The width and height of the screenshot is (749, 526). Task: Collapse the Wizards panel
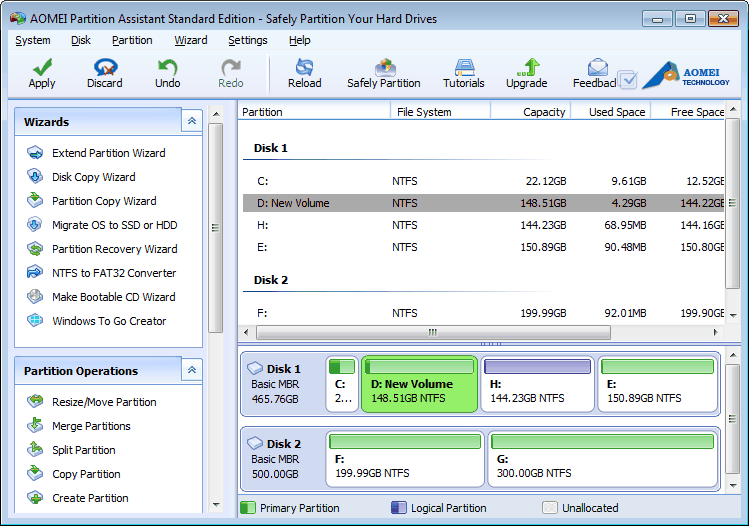click(x=192, y=121)
